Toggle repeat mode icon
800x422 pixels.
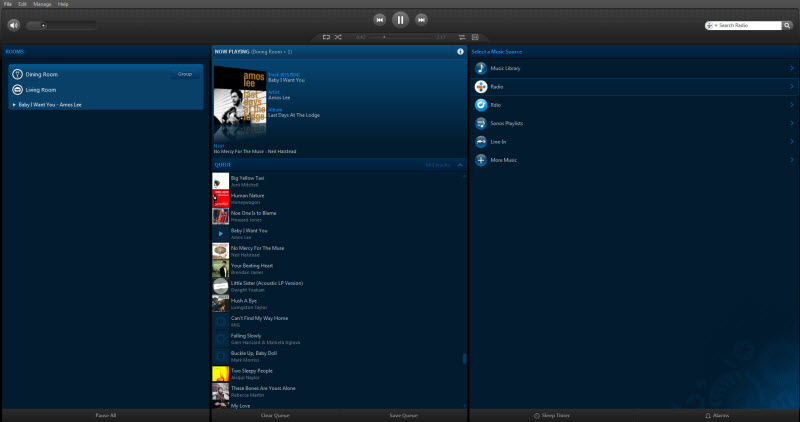coord(326,37)
